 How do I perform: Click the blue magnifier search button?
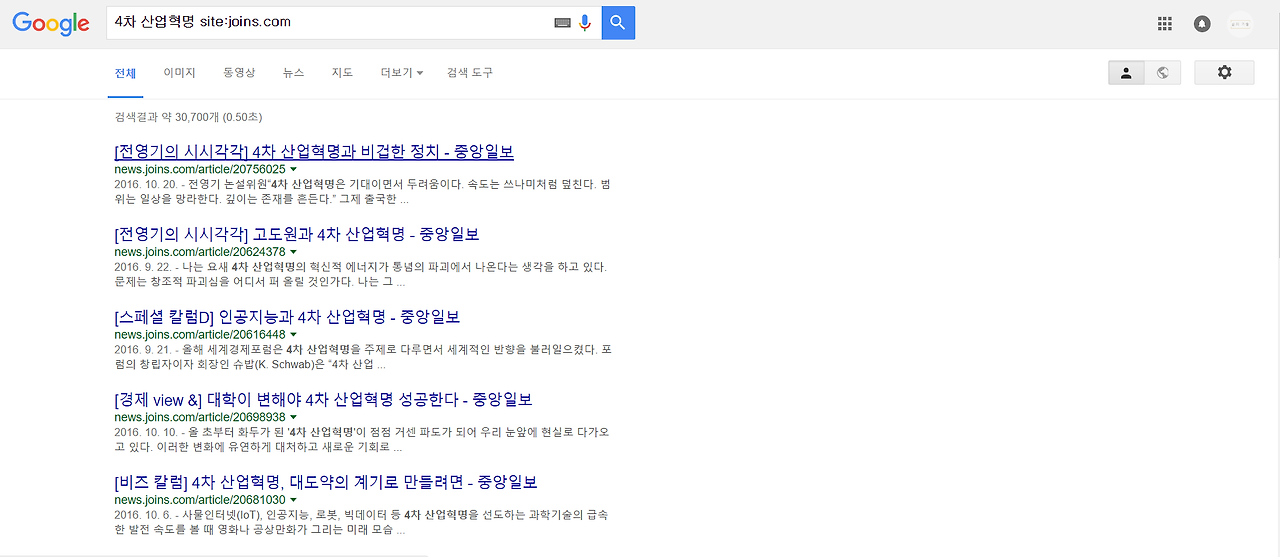point(618,22)
